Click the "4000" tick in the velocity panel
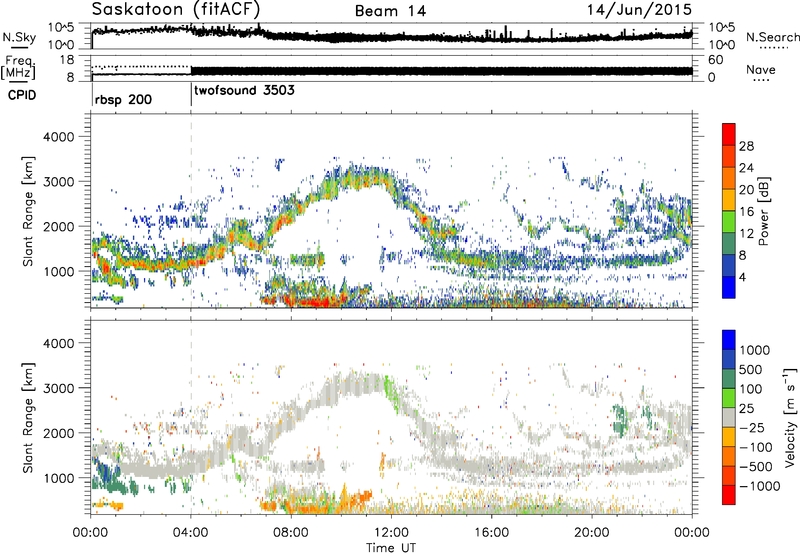The height and width of the screenshot is (554, 800). pos(58,343)
